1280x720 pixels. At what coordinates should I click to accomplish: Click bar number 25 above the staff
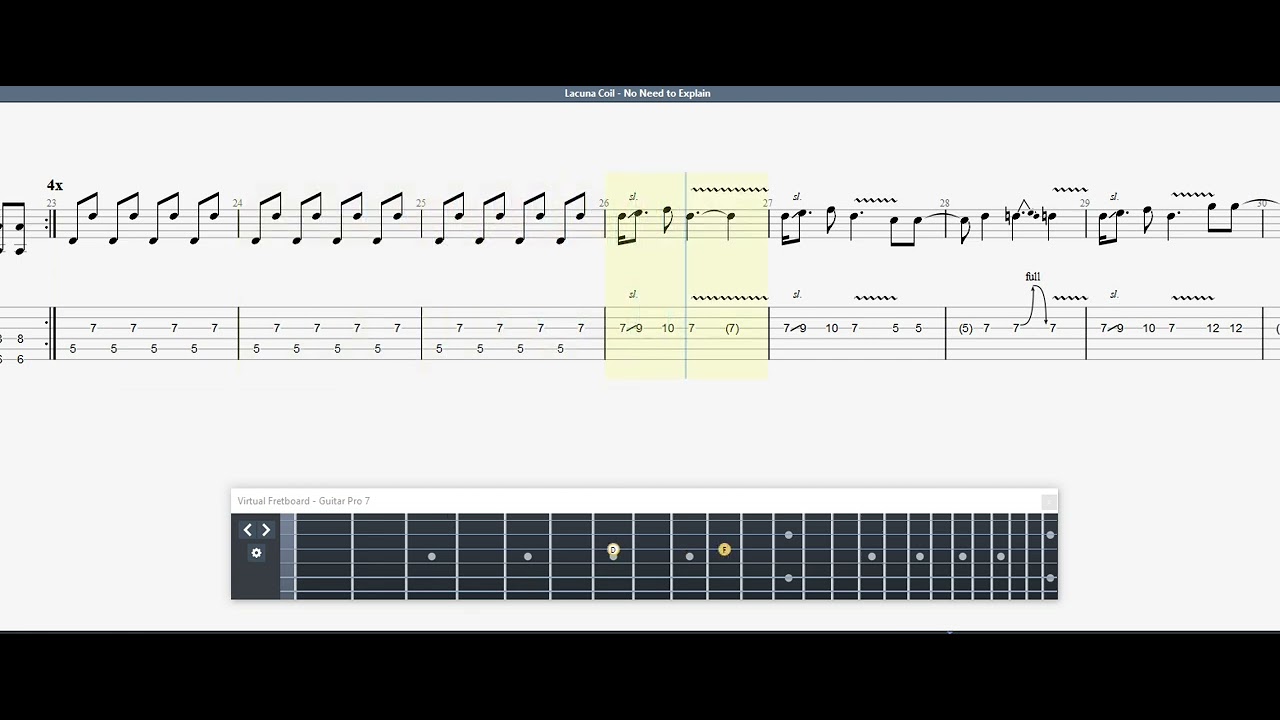[x=421, y=203]
